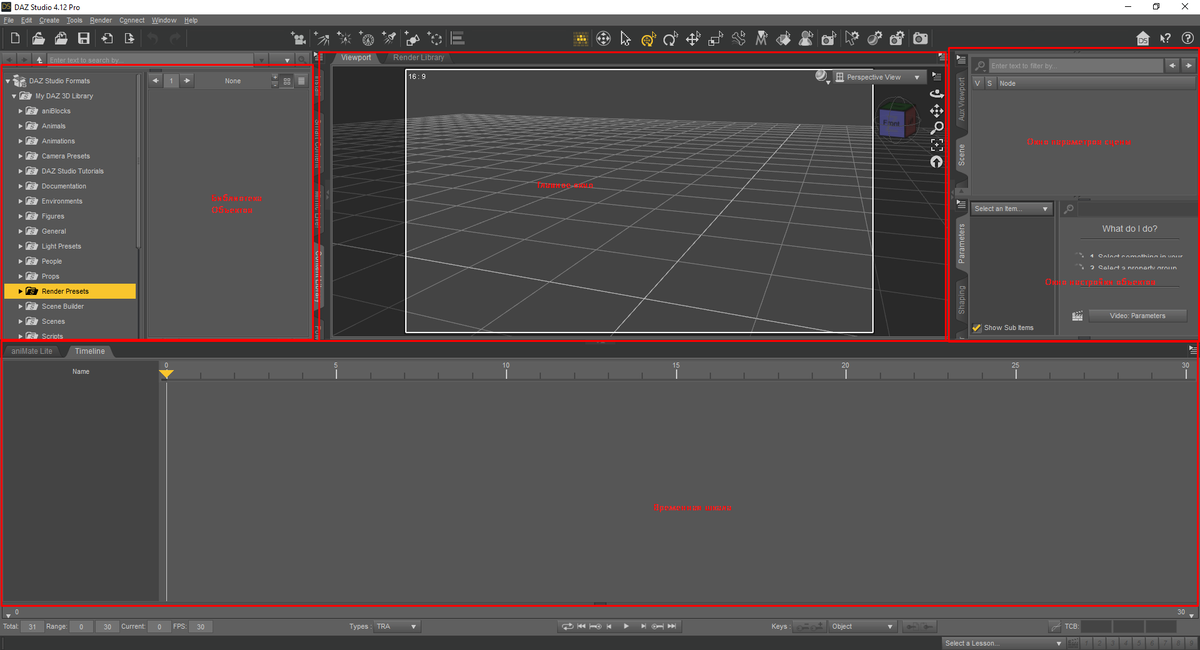Screen dimensions: 1200x650
Task: Expand the Render Presets folder
Action: [21, 291]
